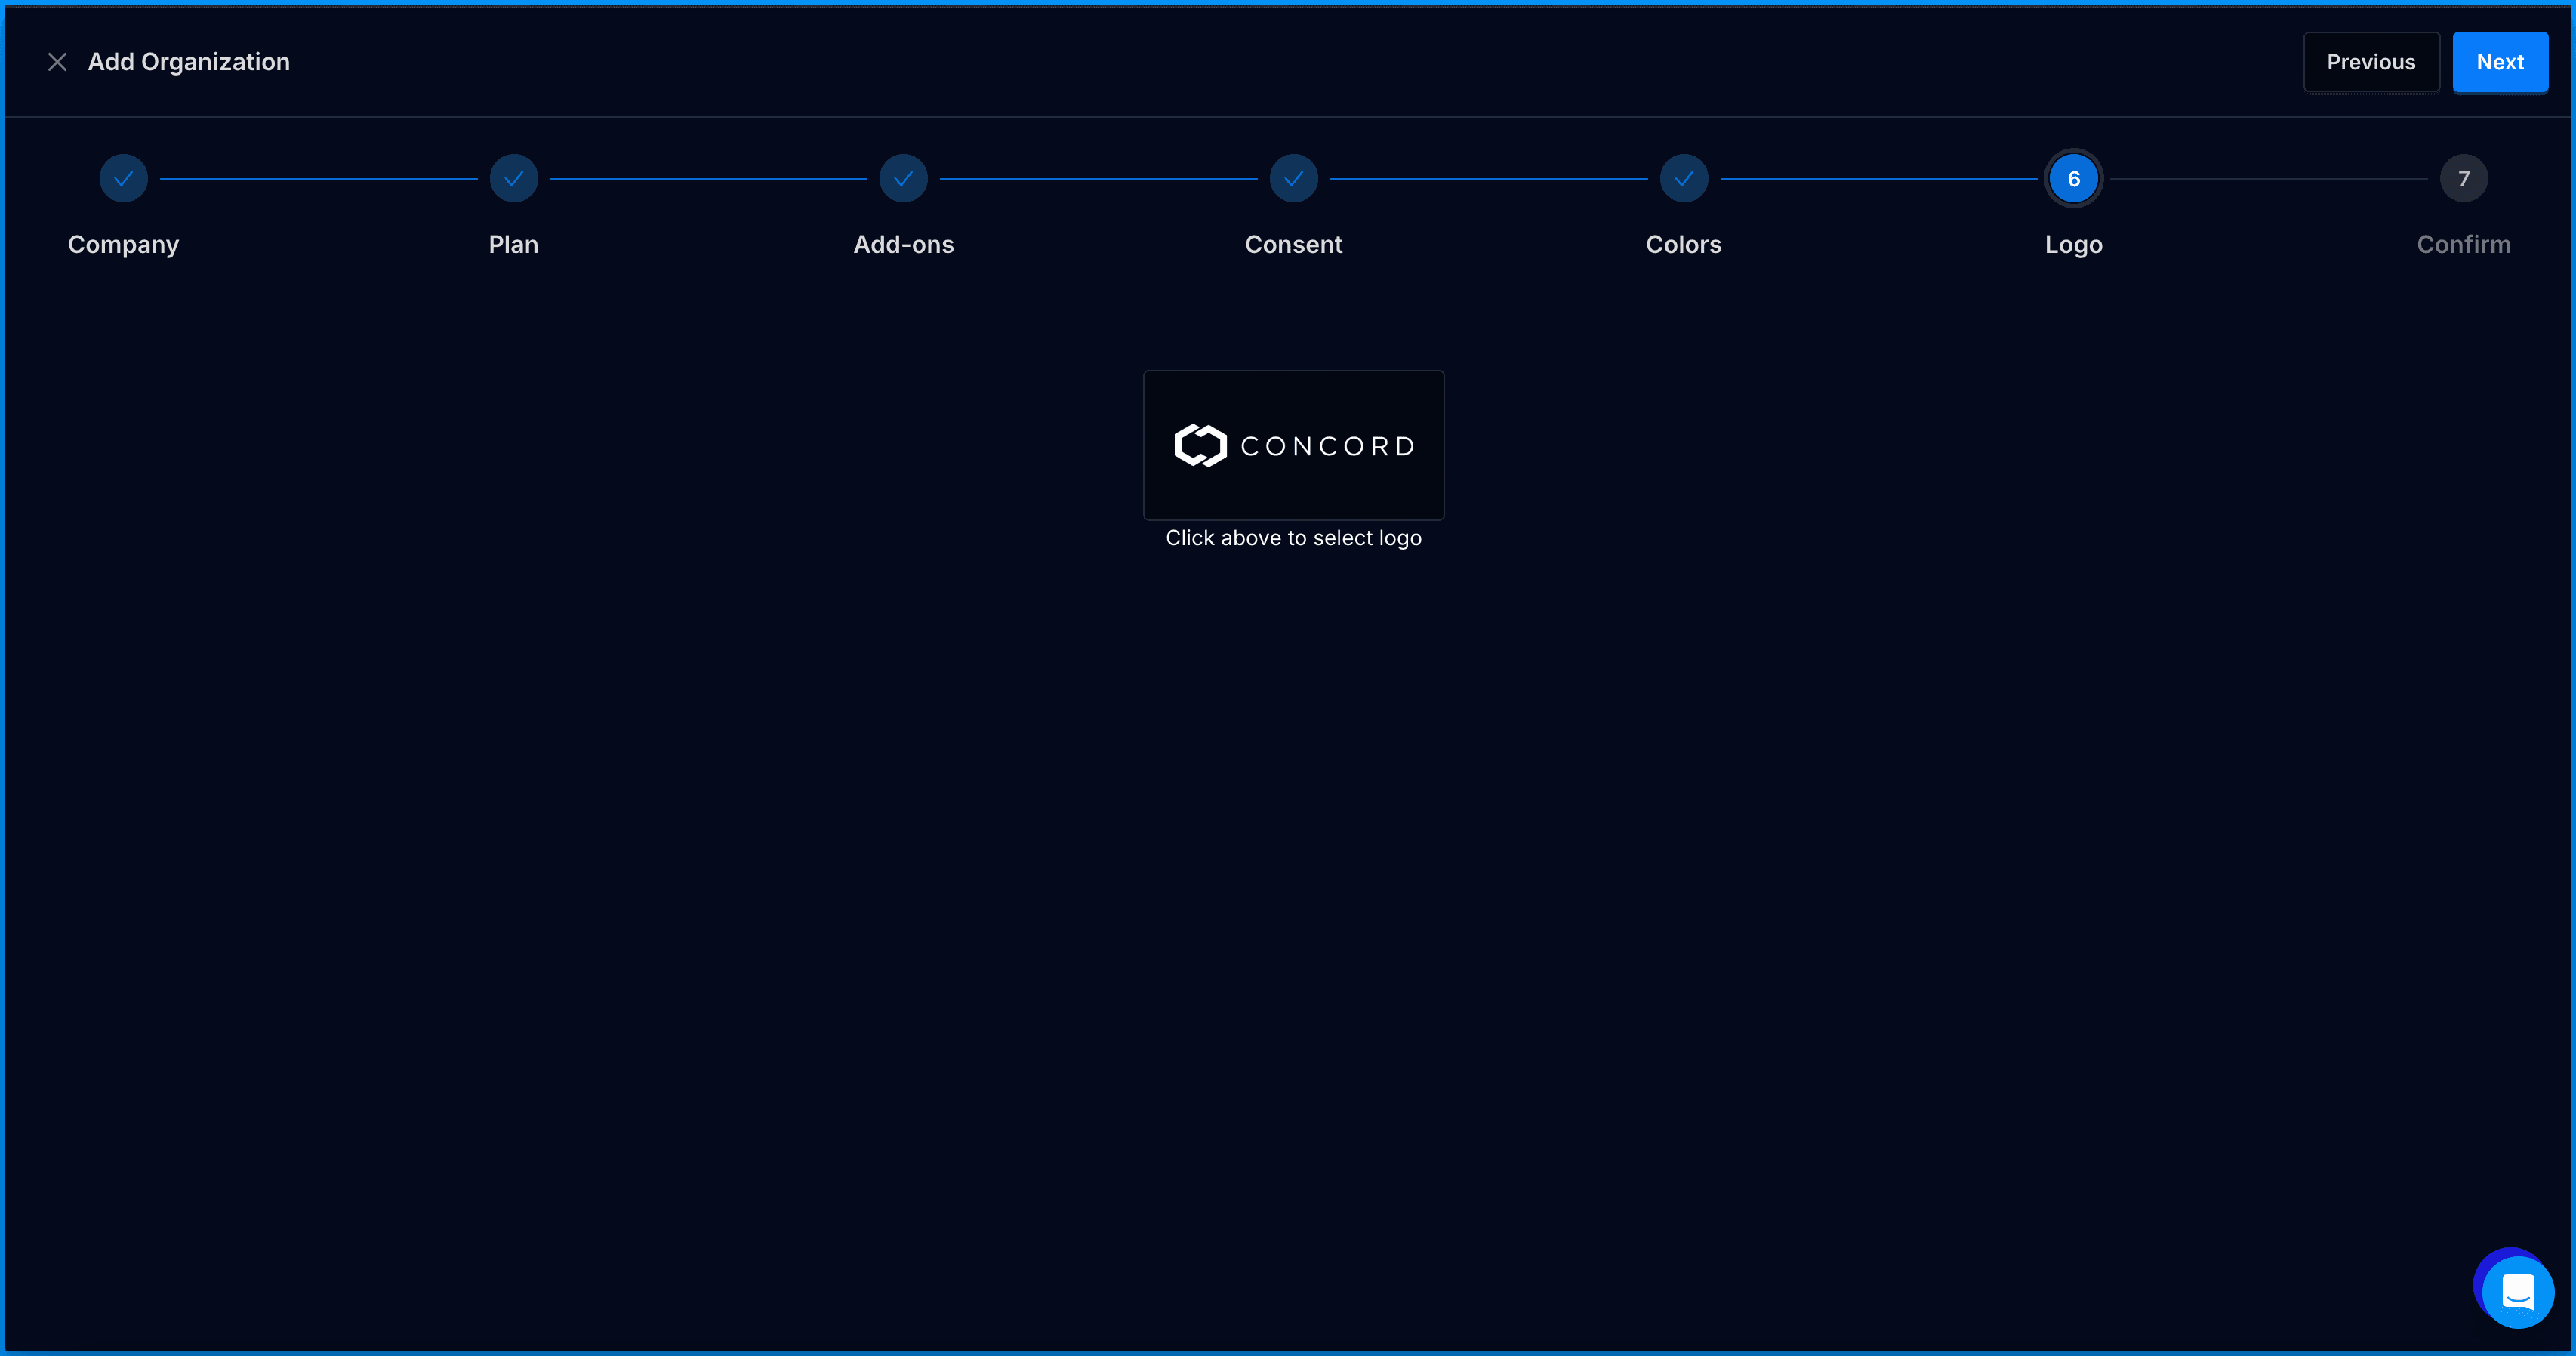Select the Colors step label
The image size is (2576, 1356).
(x=1683, y=245)
